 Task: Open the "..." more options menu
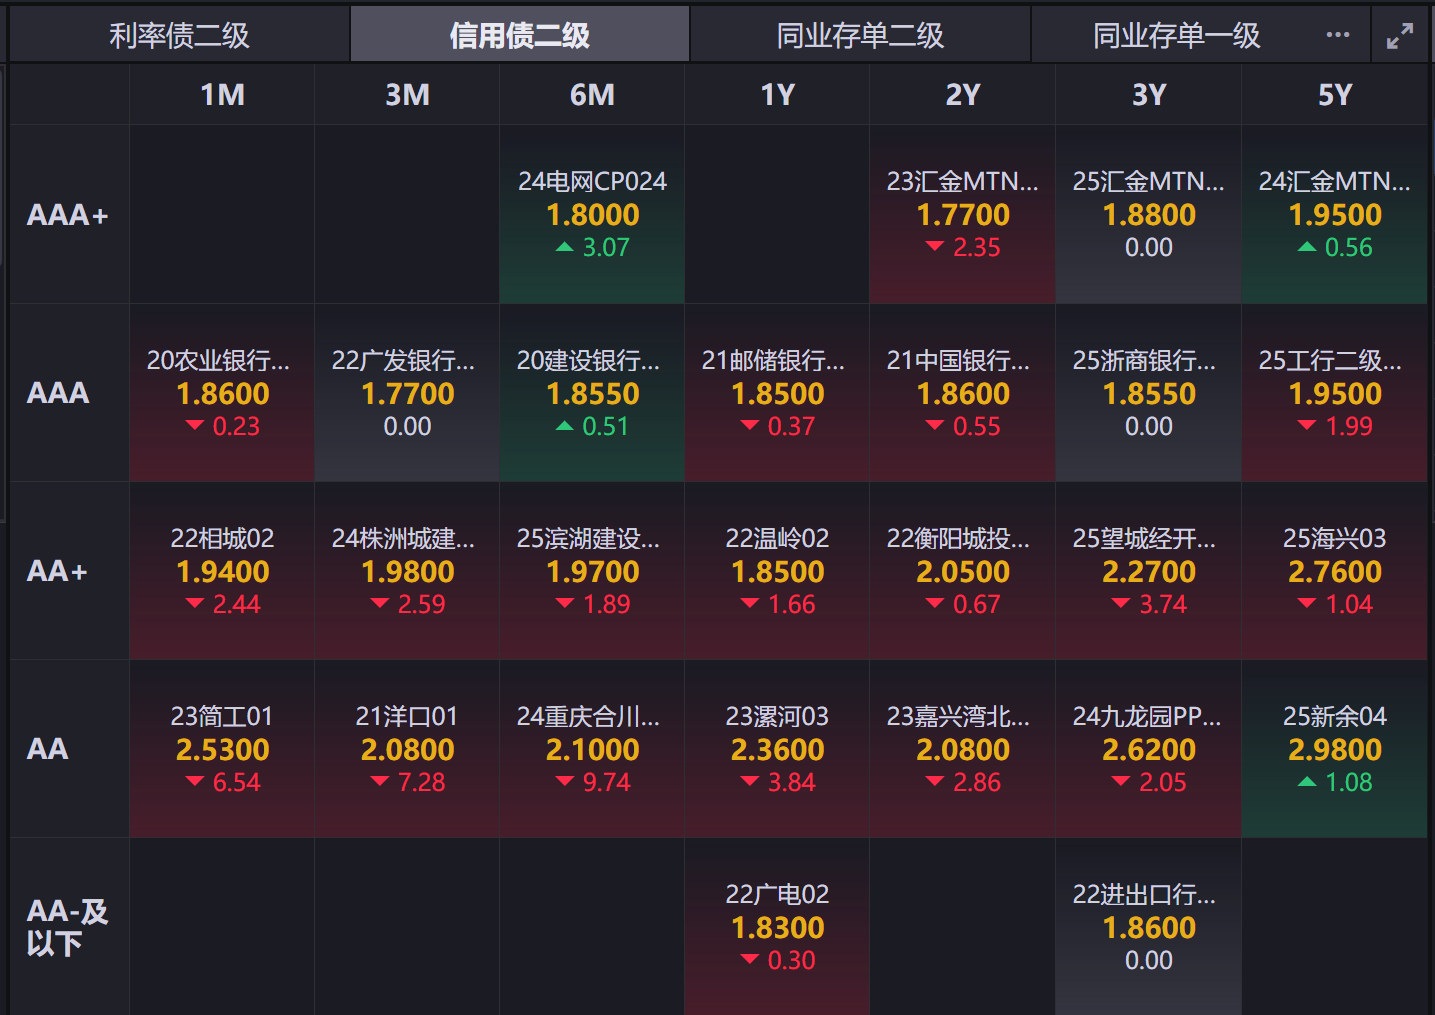(x=1337, y=35)
